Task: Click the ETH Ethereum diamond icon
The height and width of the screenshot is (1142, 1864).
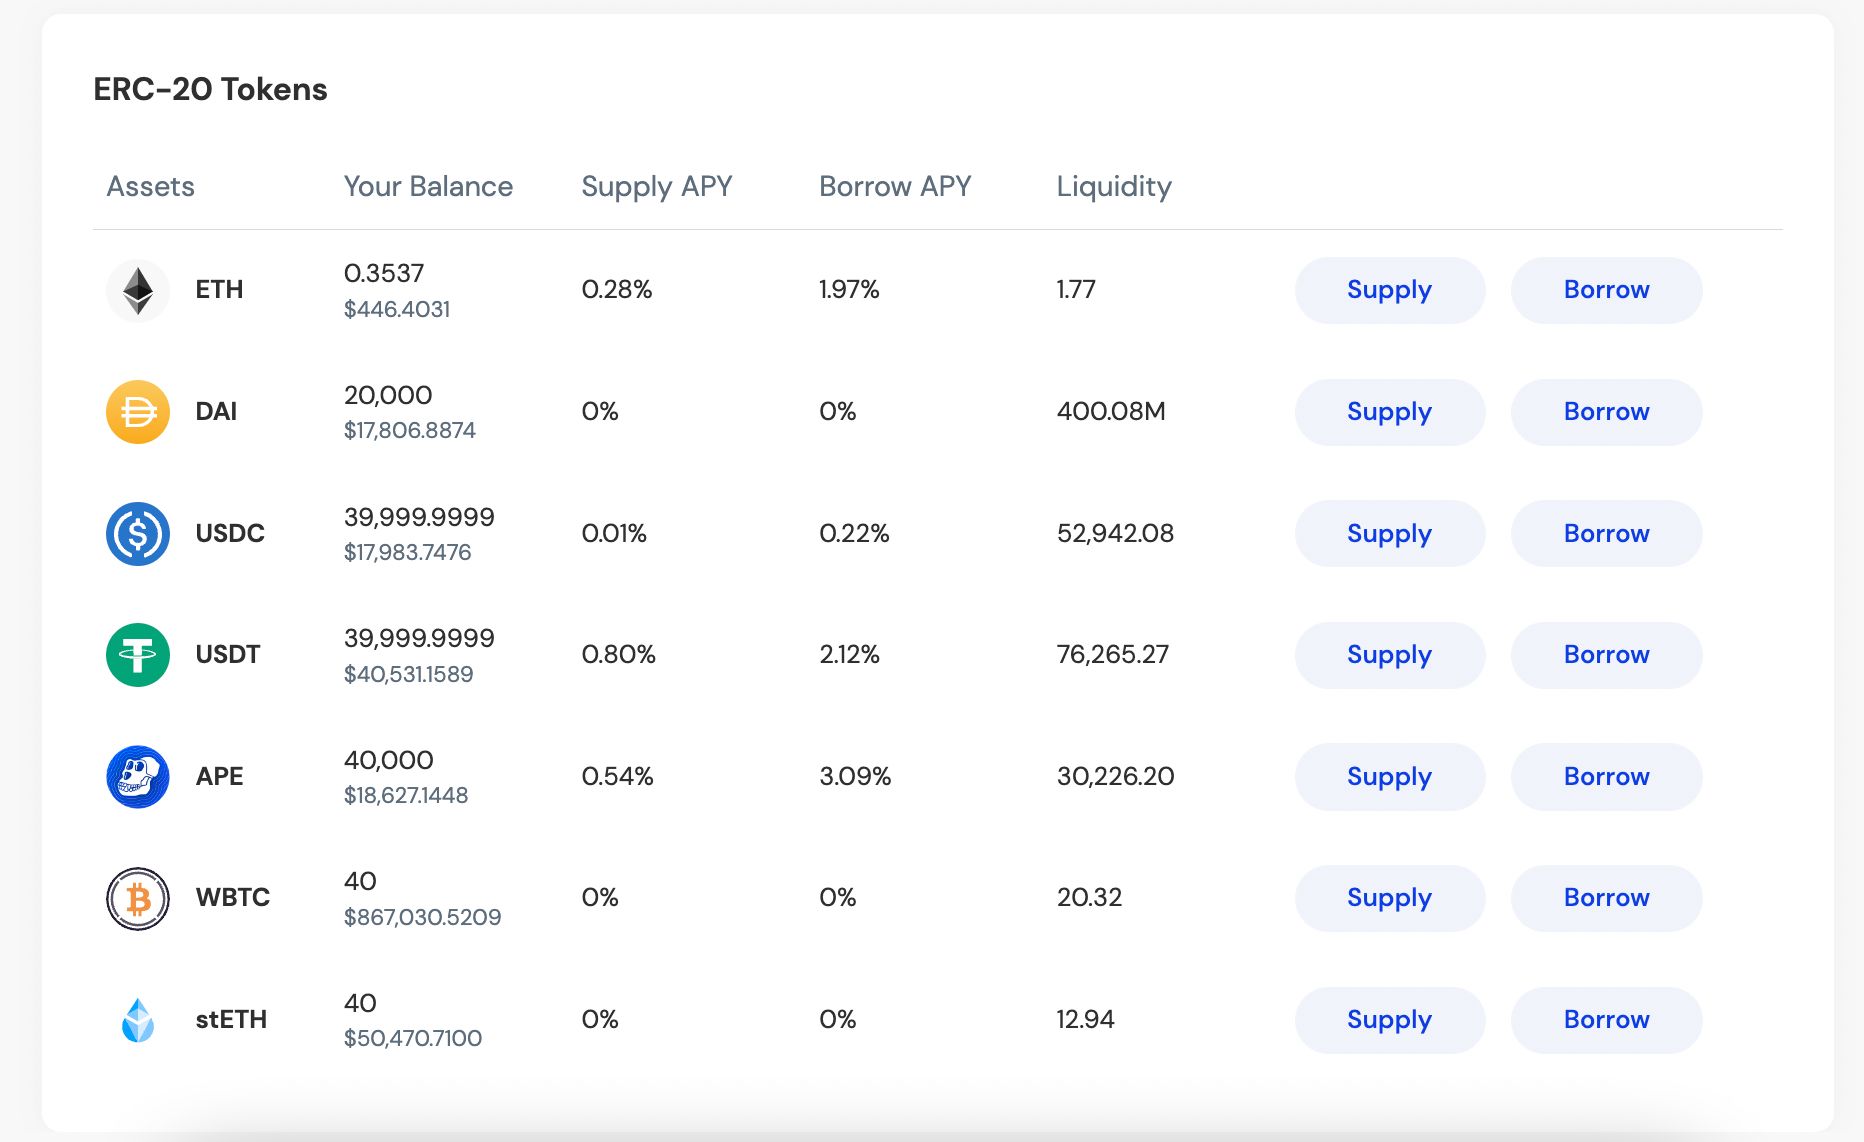Action: (x=138, y=291)
